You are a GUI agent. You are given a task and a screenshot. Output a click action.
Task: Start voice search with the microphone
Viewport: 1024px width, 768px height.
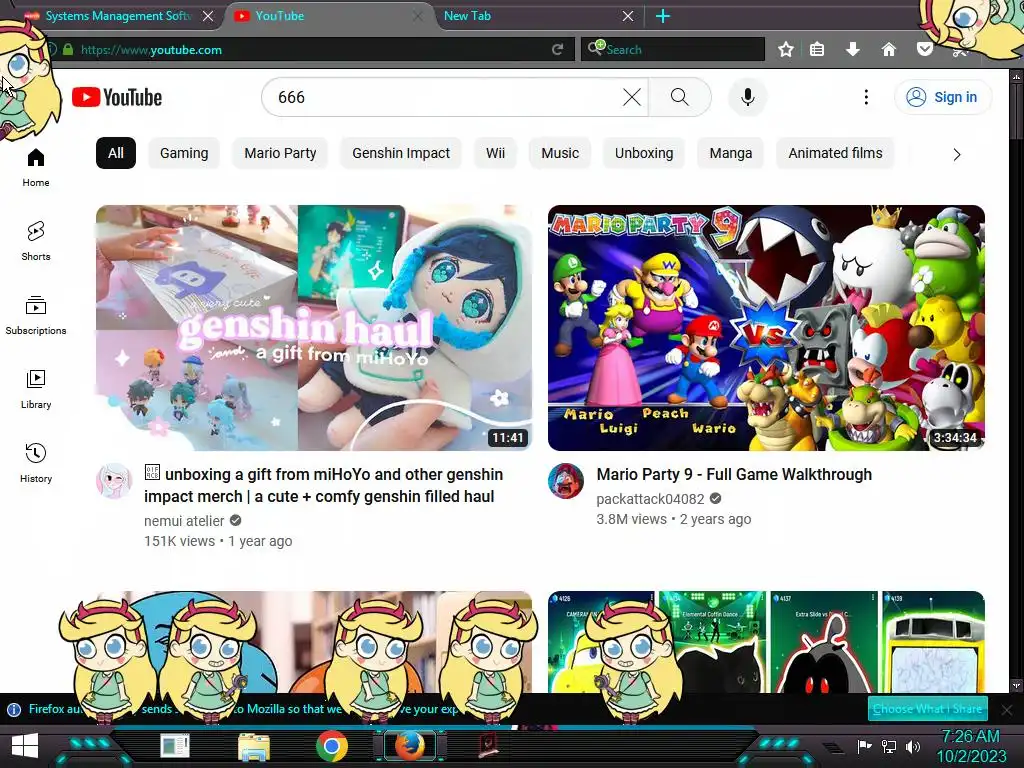coord(747,97)
